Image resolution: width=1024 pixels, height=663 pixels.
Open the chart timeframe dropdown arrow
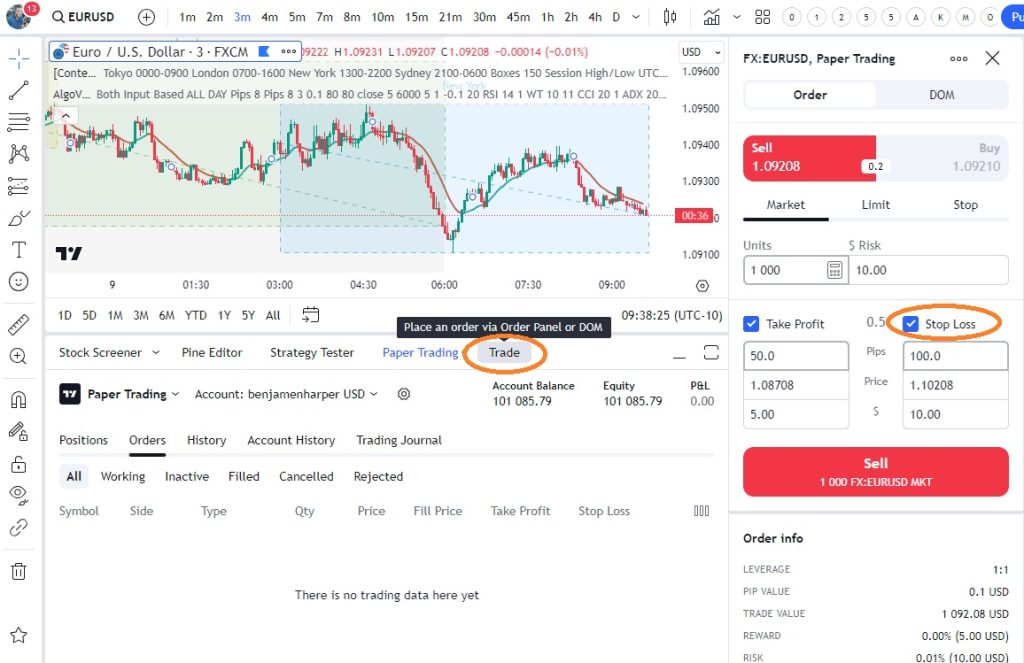coord(636,16)
